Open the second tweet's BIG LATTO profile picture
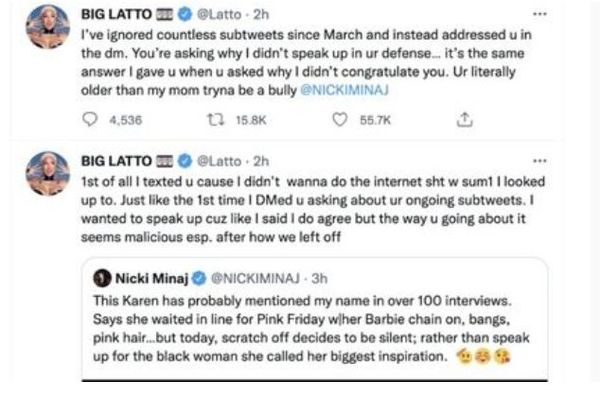The height and width of the screenshot is (398, 600). click(48, 173)
